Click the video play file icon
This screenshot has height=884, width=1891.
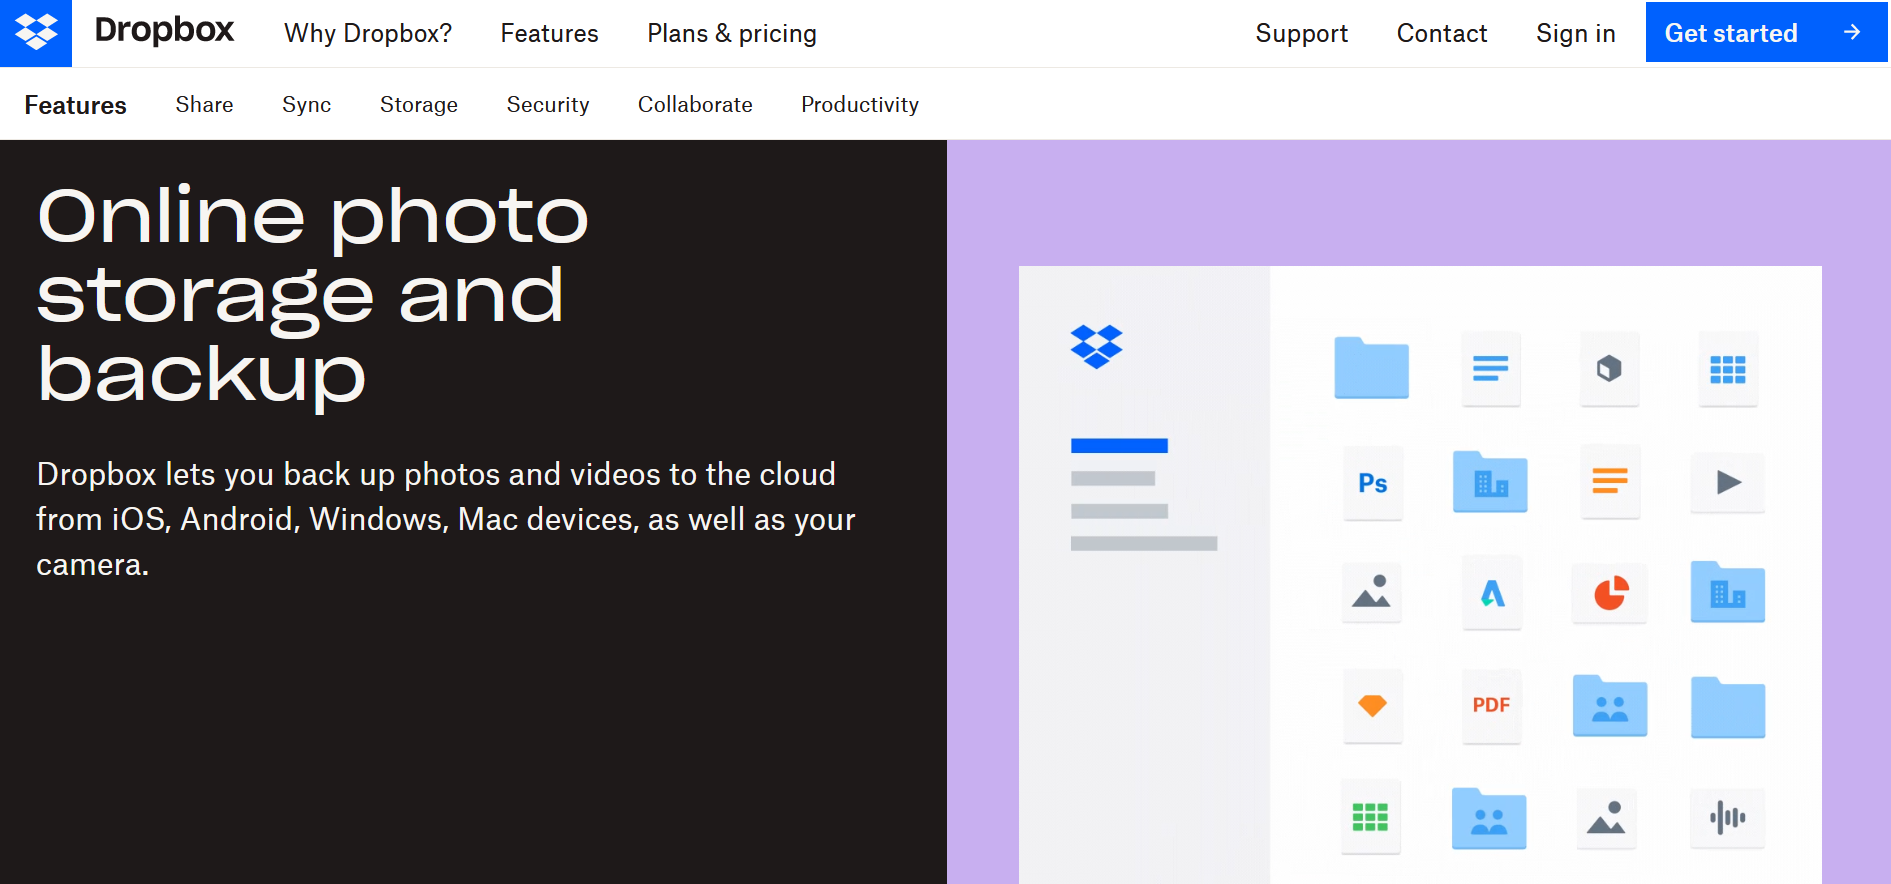click(x=1728, y=483)
